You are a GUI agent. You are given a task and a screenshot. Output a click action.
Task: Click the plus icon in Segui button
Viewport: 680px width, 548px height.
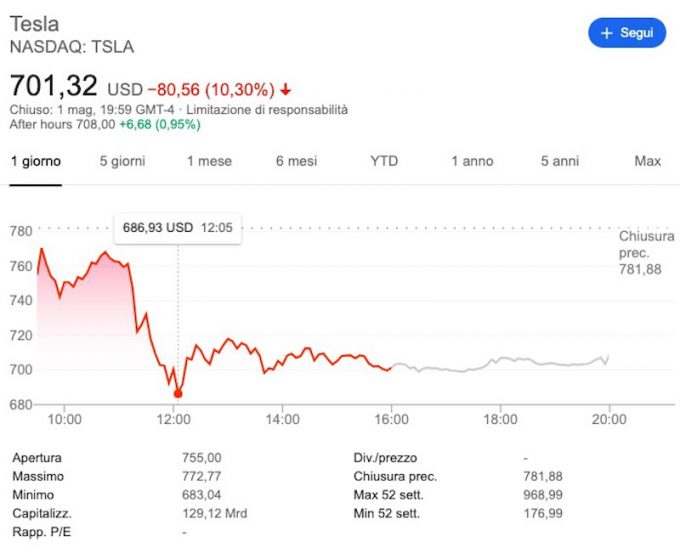[606, 33]
